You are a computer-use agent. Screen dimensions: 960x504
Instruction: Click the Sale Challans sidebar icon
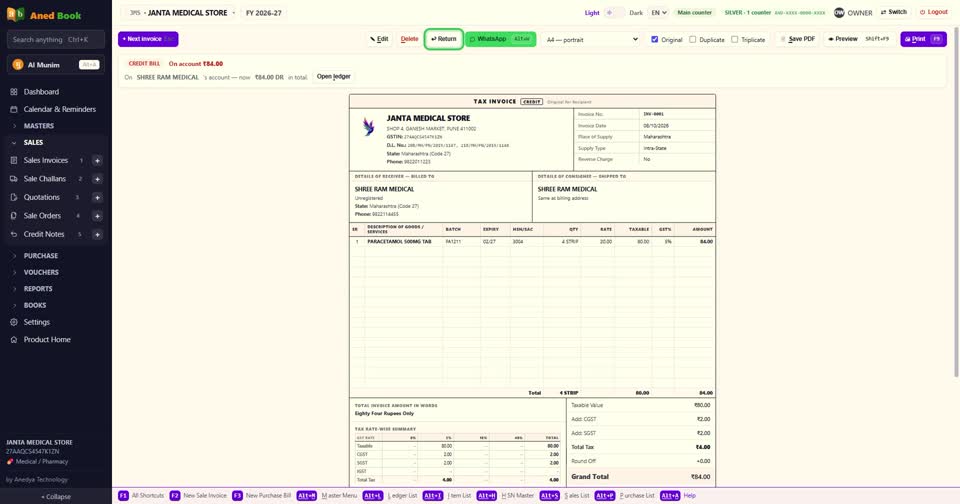pyautogui.click(x=14, y=179)
